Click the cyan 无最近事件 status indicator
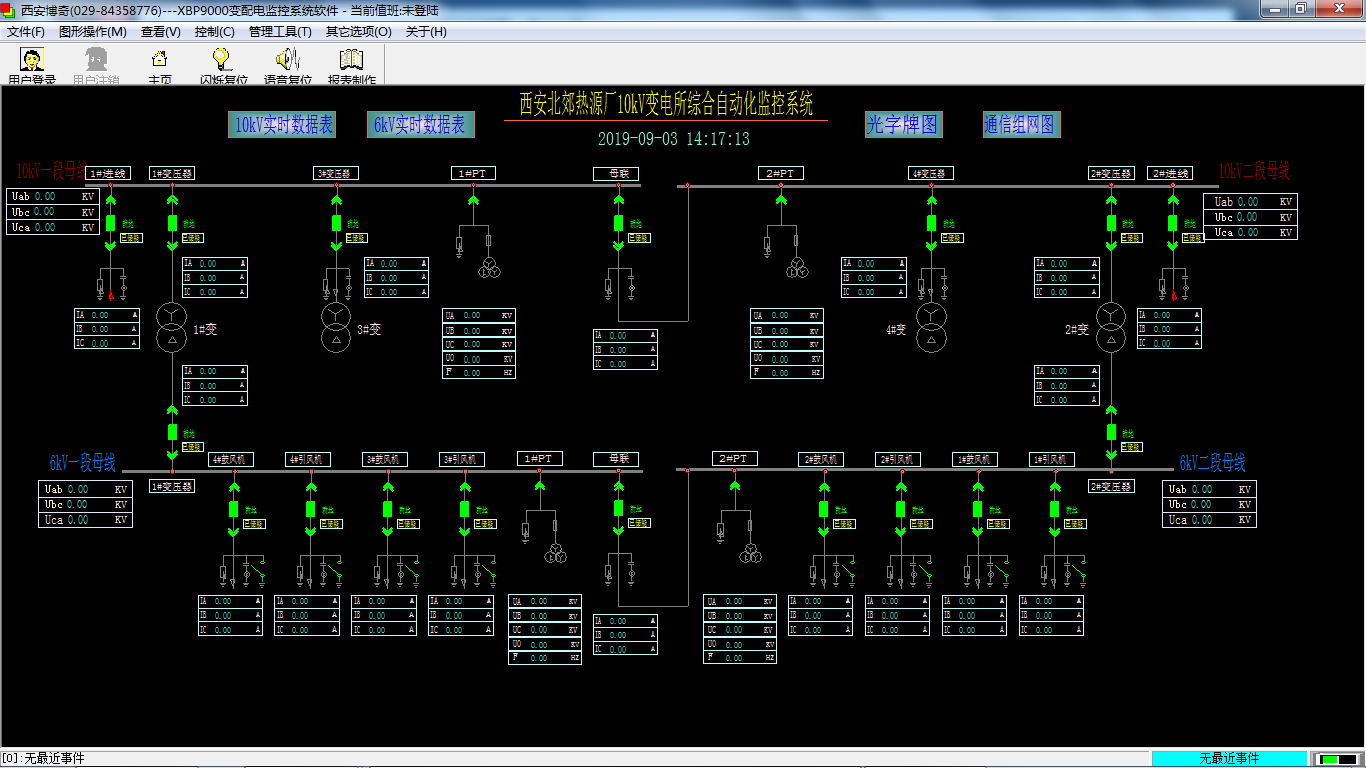Image resolution: width=1366 pixels, height=768 pixels. pyautogui.click(x=1229, y=759)
